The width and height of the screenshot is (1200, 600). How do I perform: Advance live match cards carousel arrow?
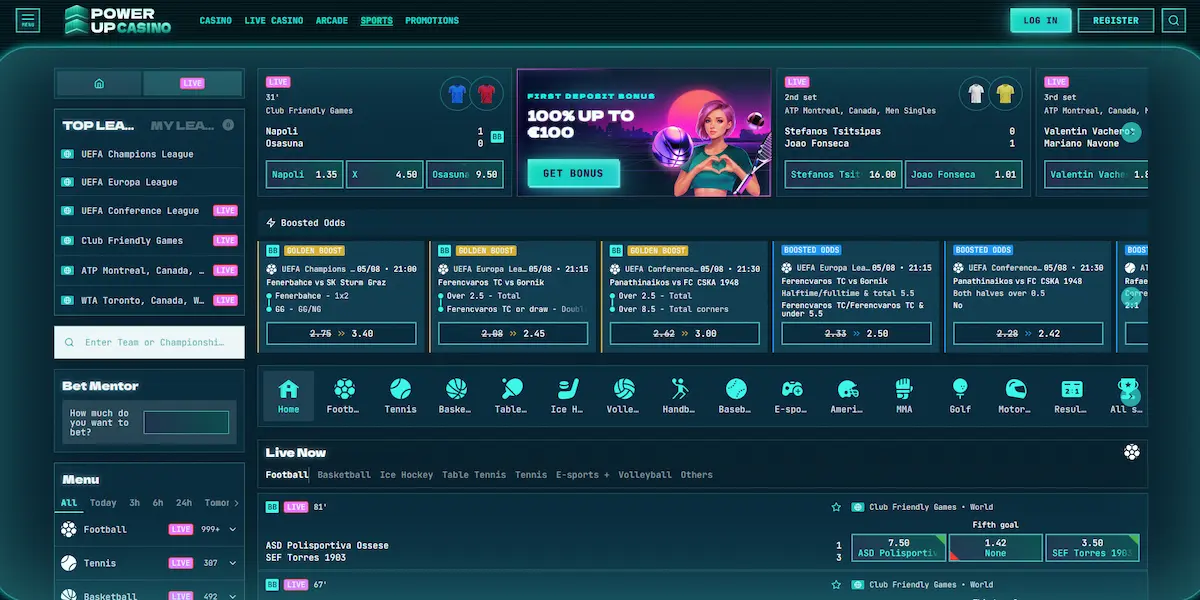click(x=1131, y=132)
